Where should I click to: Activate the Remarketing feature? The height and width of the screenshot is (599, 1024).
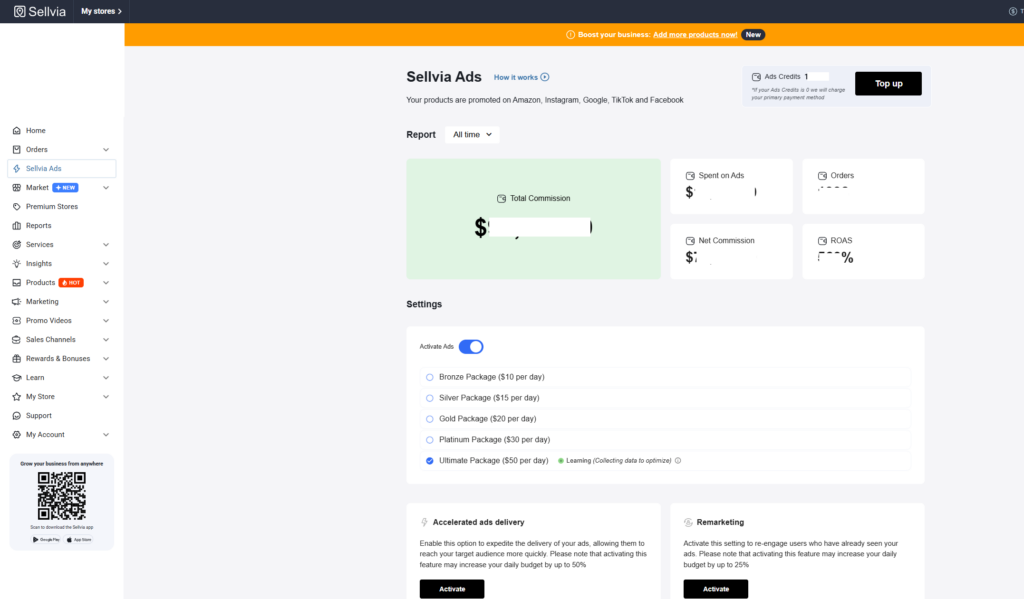(x=716, y=589)
